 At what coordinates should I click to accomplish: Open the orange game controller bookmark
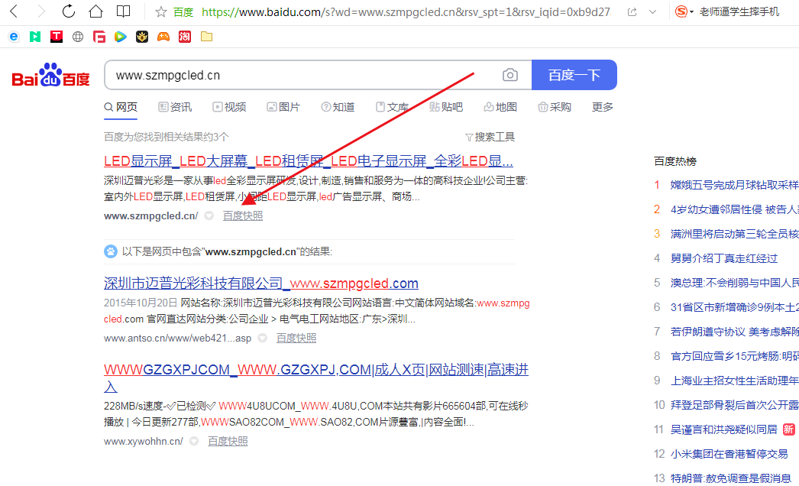163,37
